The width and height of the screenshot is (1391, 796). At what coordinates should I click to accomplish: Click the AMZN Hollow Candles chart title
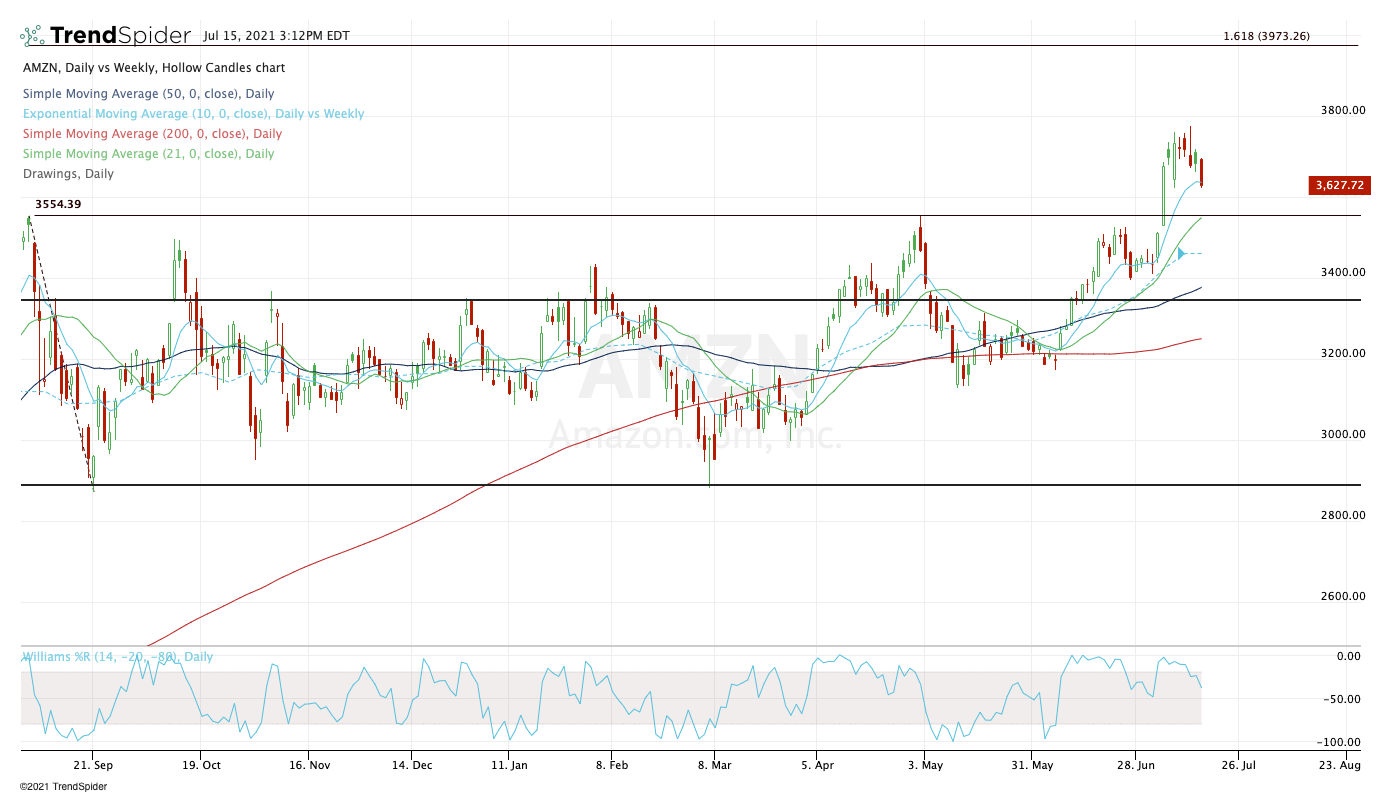click(x=153, y=68)
